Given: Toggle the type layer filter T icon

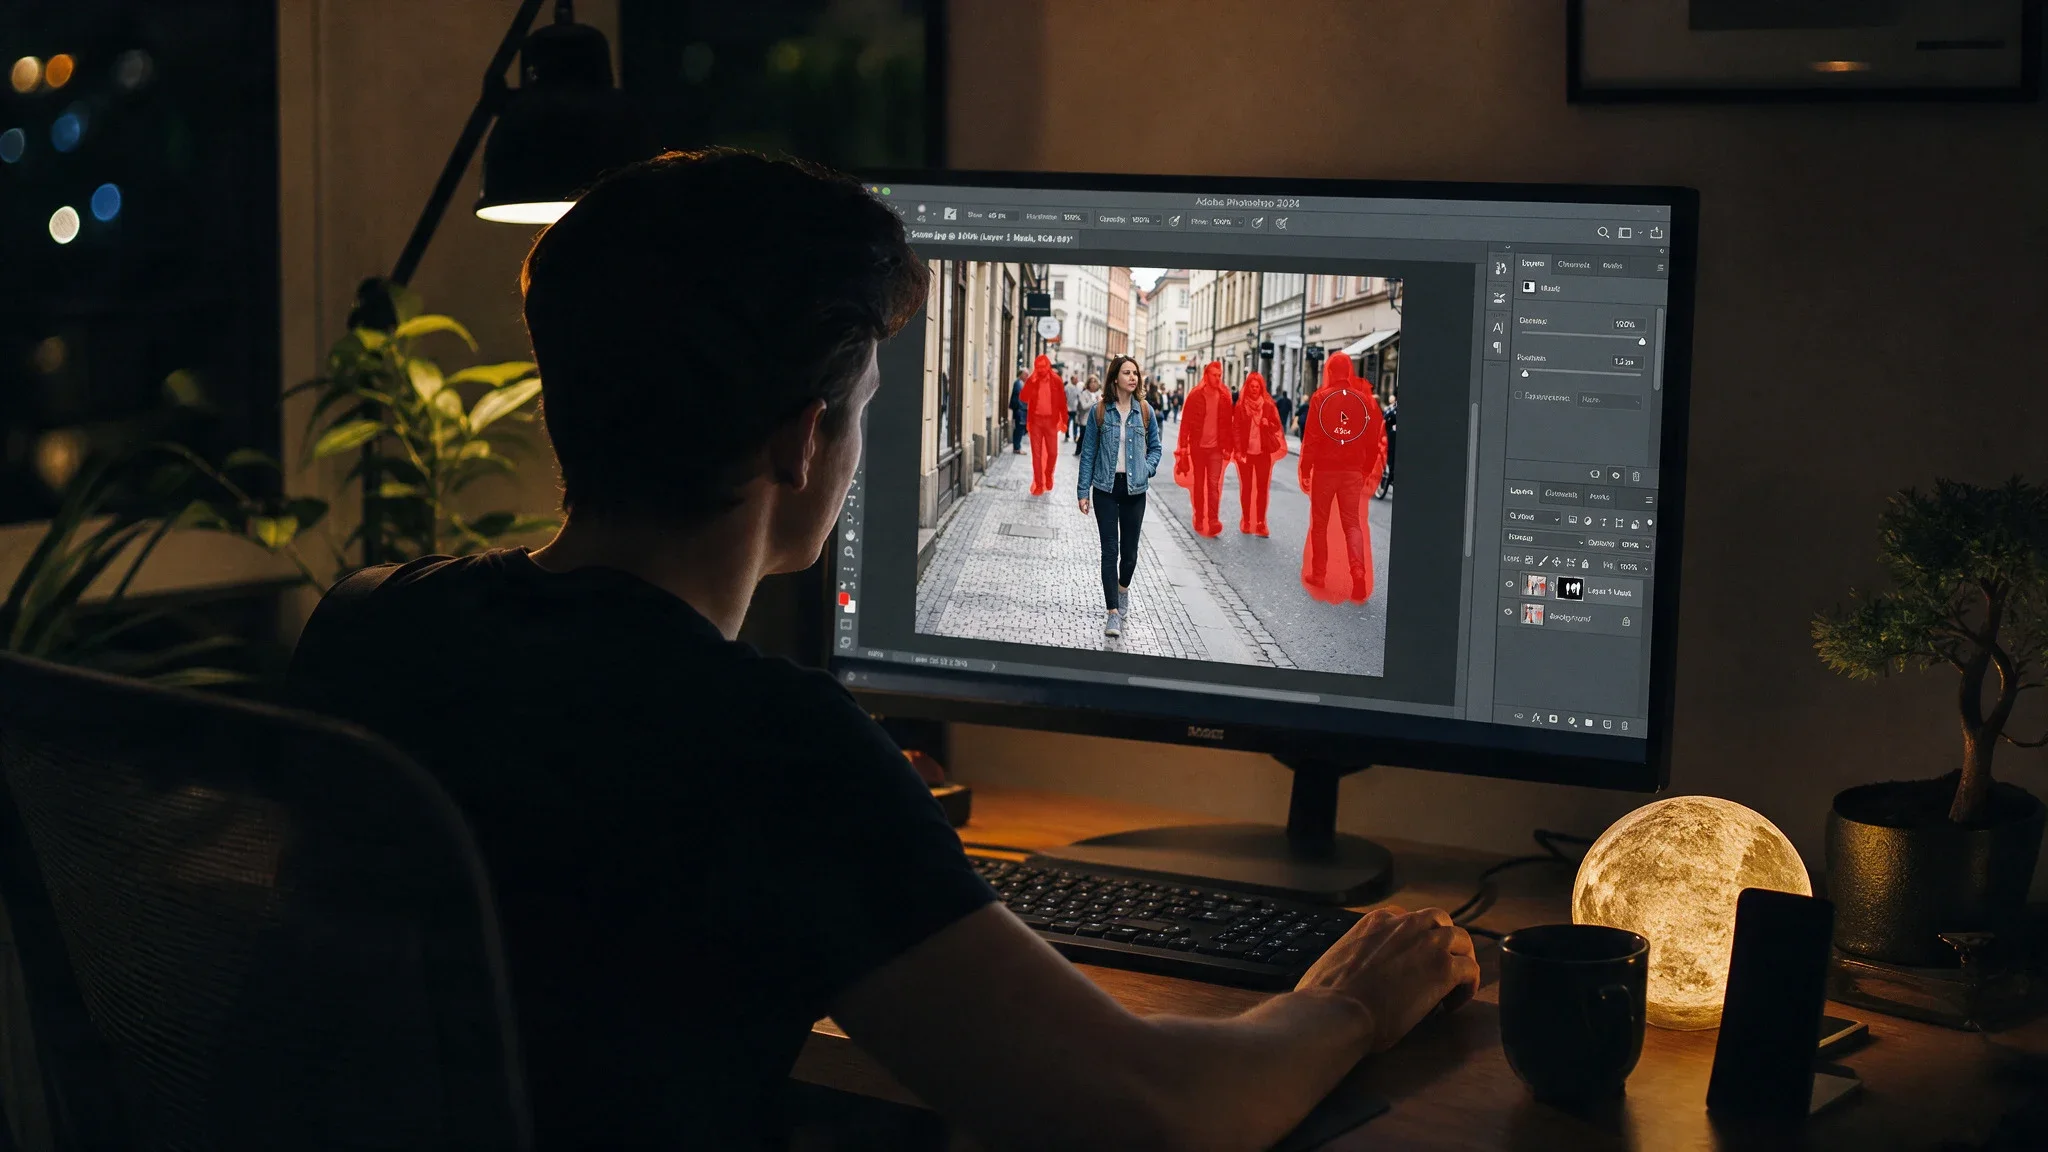Looking at the screenshot, I should point(1603,522).
